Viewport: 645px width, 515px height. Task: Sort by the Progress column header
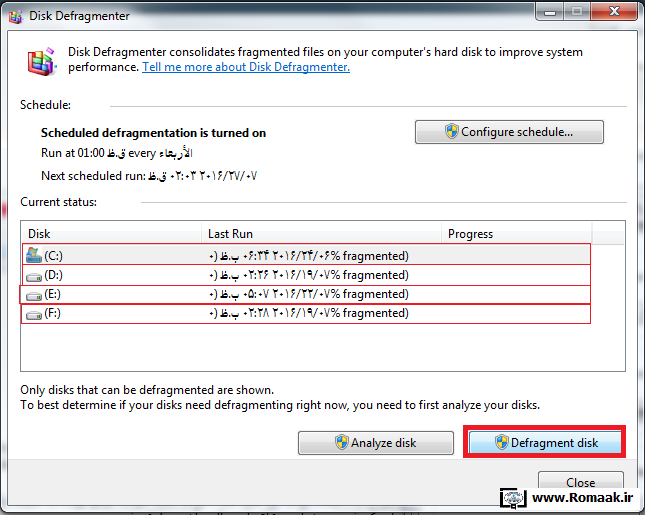[517, 234]
